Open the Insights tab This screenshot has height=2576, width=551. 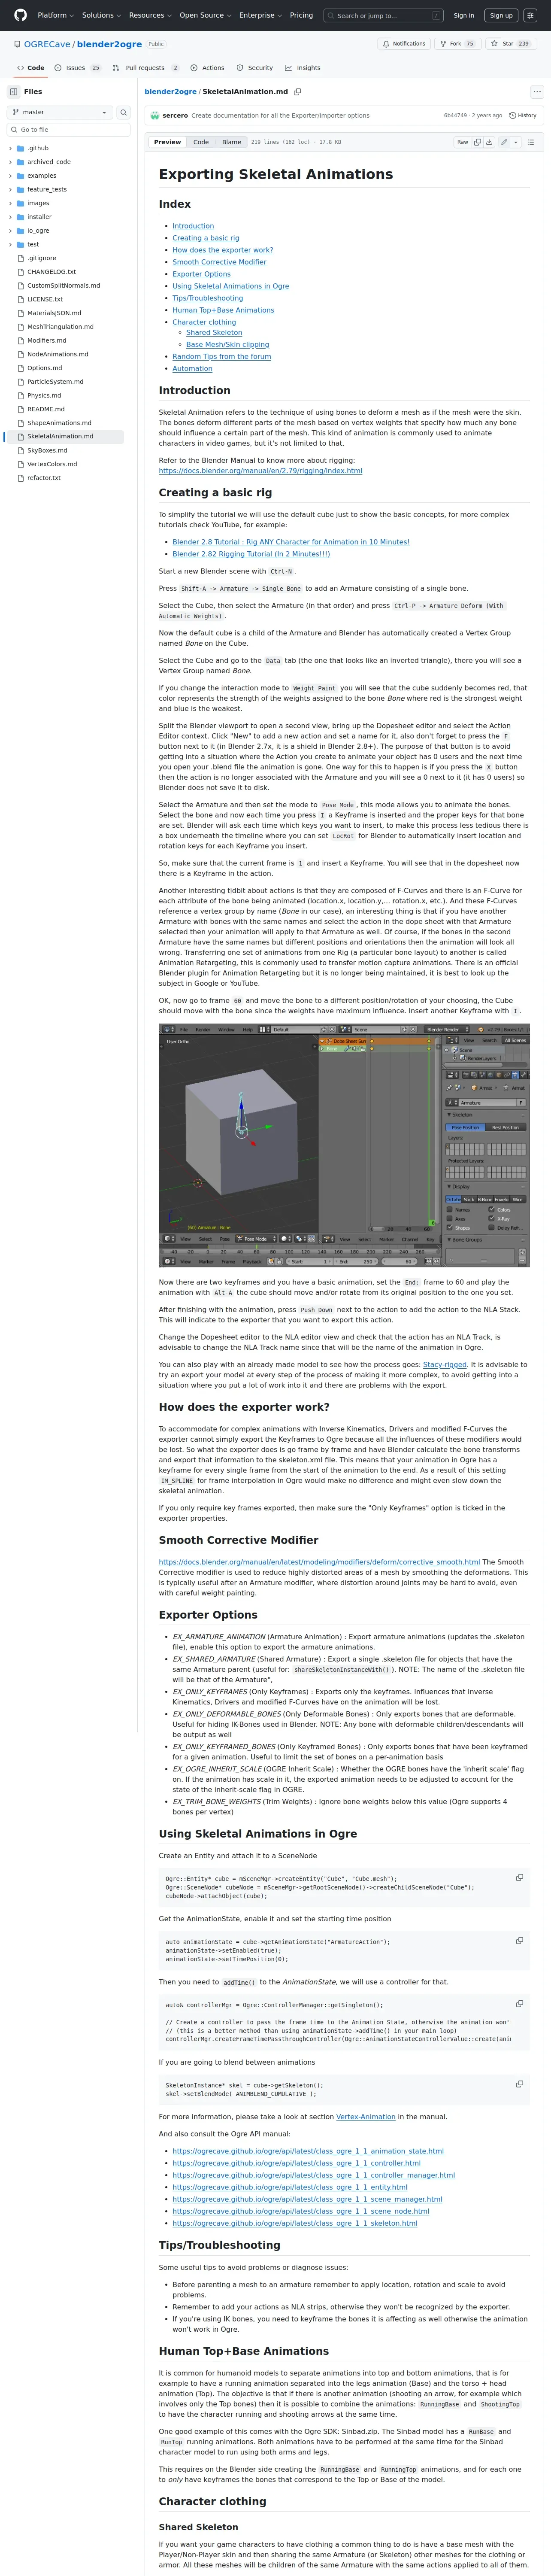tap(303, 68)
